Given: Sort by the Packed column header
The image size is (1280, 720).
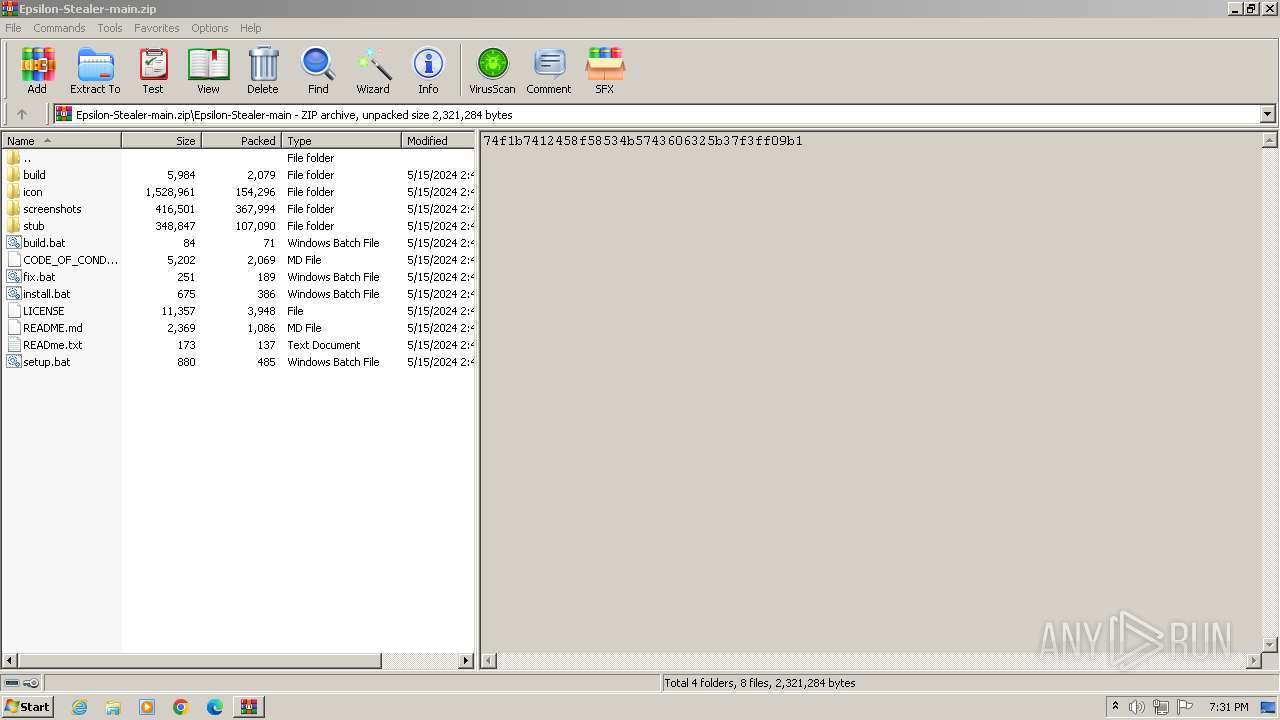Looking at the screenshot, I should [x=241, y=141].
